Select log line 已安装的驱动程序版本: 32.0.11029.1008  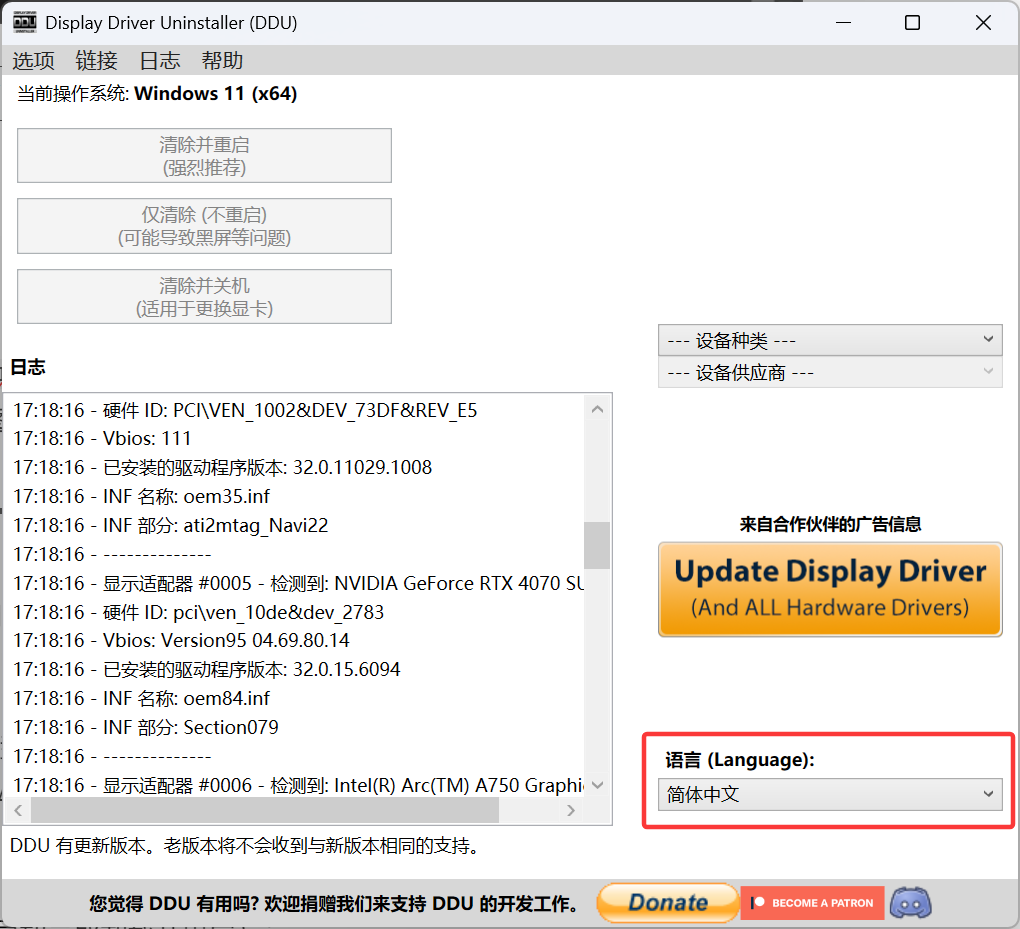pyautogui.click(x=222, y=467)
